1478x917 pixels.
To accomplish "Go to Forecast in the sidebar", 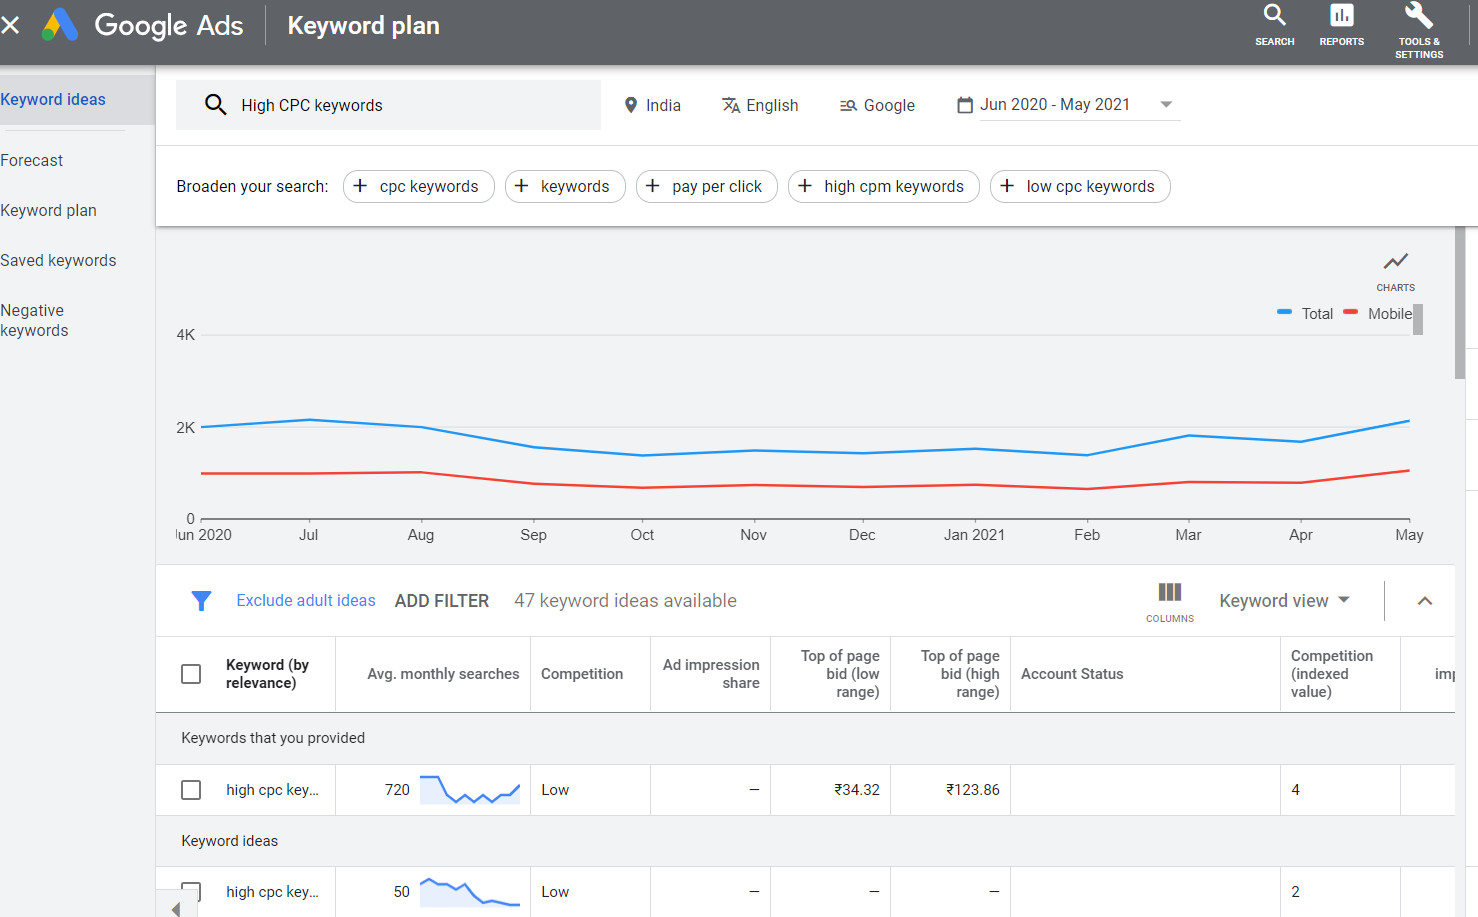I will pyautogui.click(x=32, y=160).
